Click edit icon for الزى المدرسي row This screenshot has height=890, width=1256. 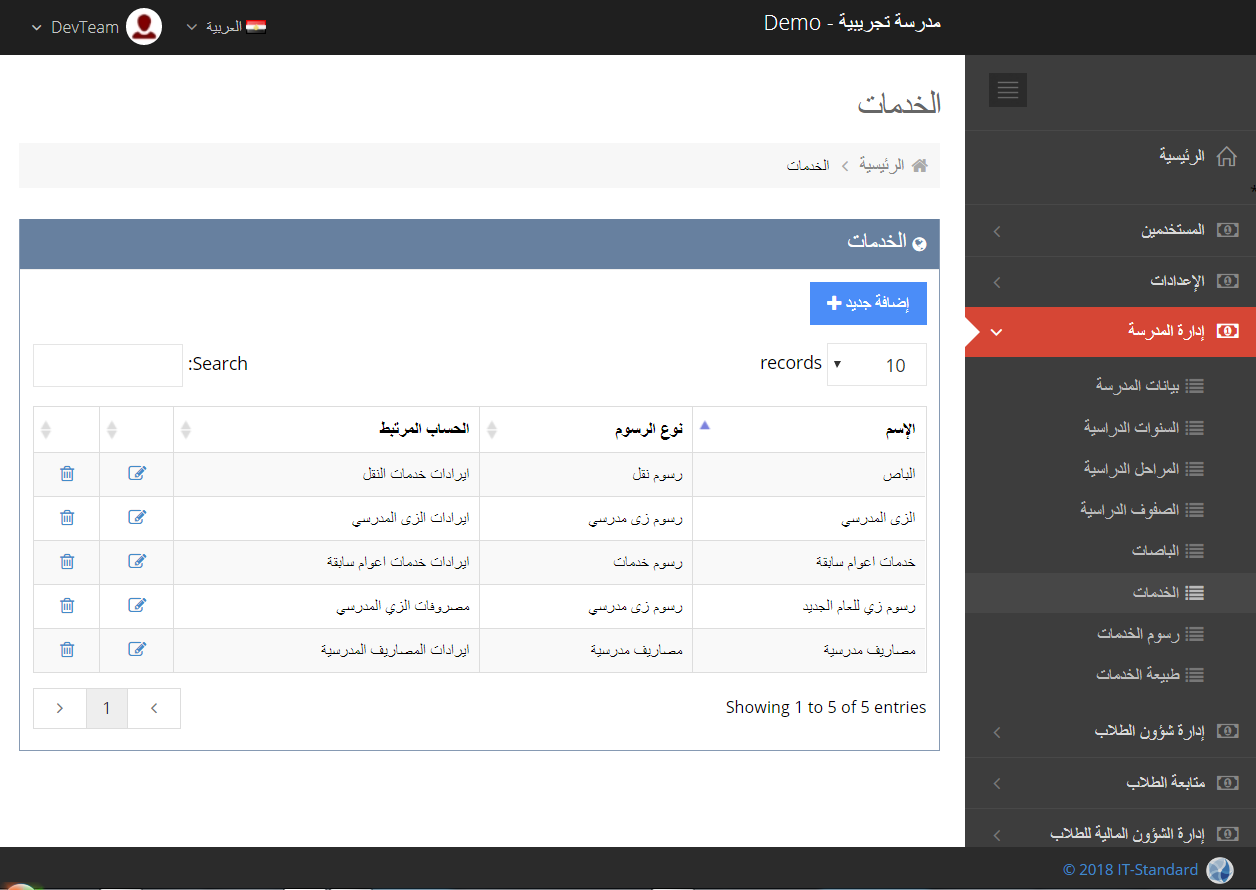tap(137, 517)
